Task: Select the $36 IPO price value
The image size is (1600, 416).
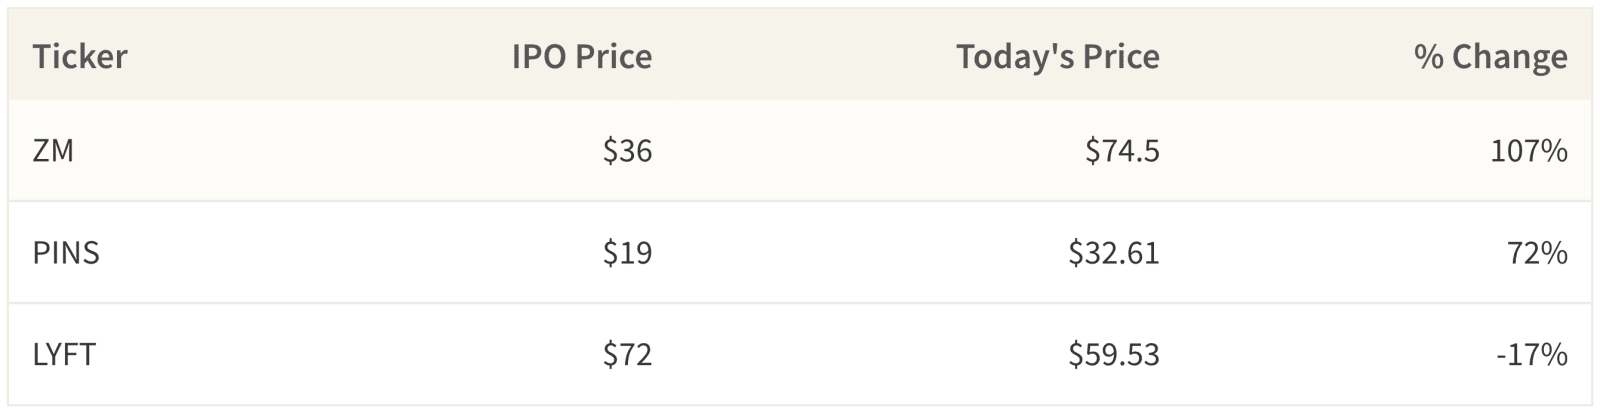Action: (x=627, y=150)
